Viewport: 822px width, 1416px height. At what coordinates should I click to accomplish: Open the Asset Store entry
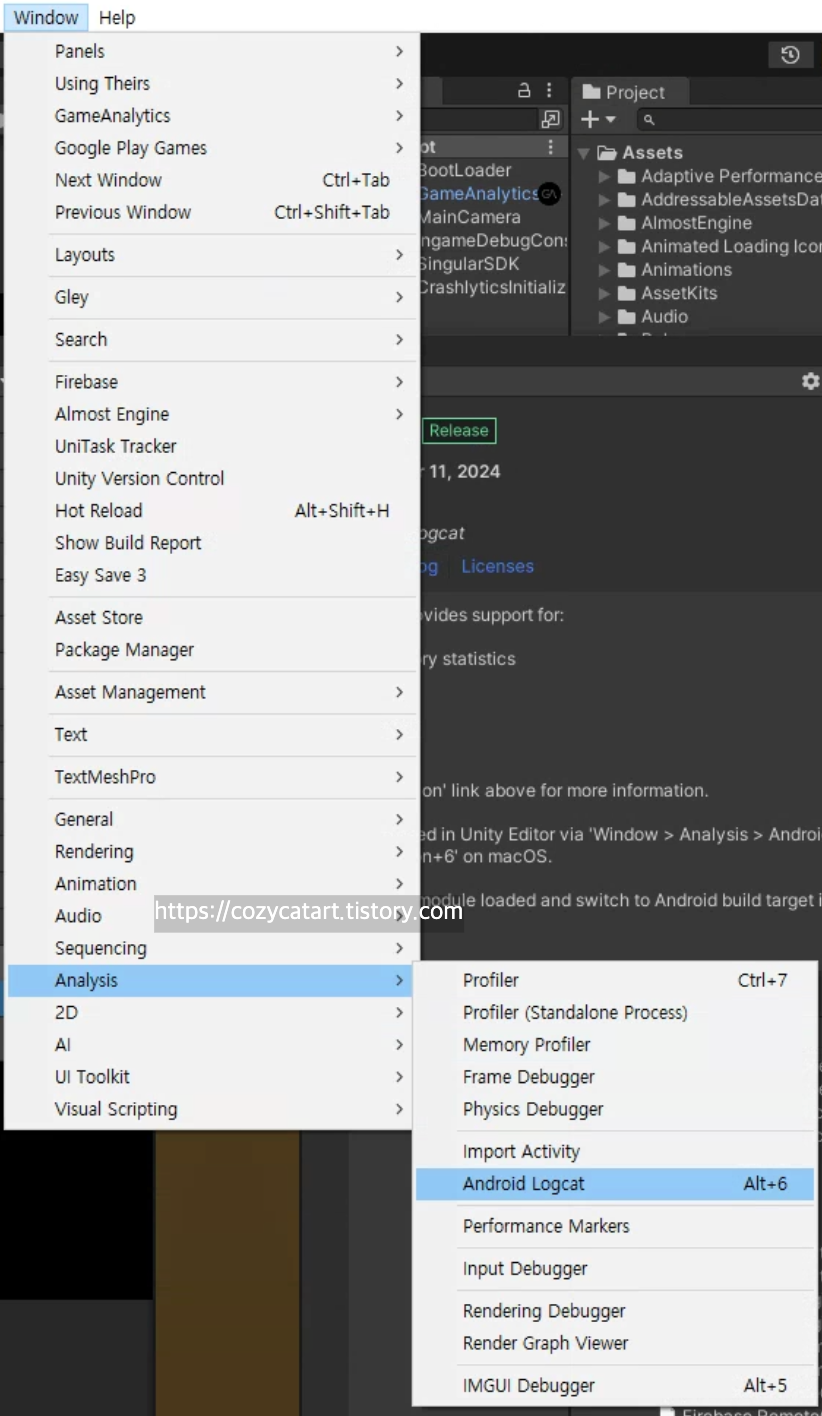coord(212,617)
